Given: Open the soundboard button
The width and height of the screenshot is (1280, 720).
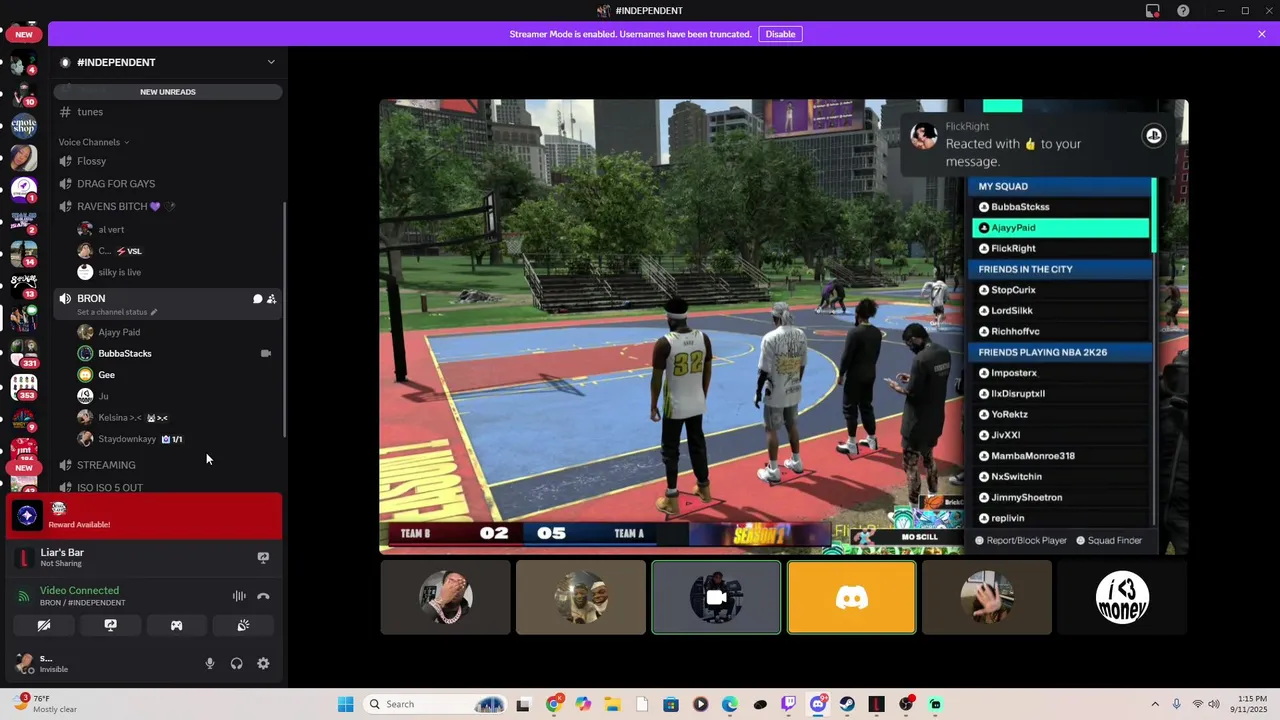Looking at the screenshot, I should pos(242,626).
